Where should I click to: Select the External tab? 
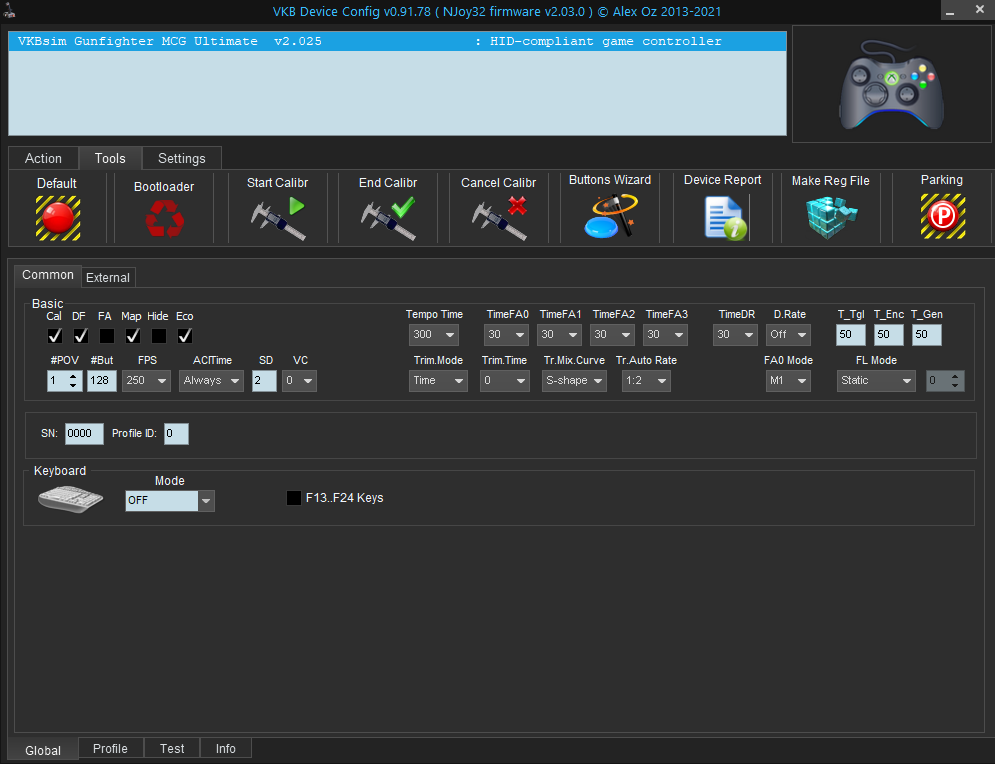(108, 278)
